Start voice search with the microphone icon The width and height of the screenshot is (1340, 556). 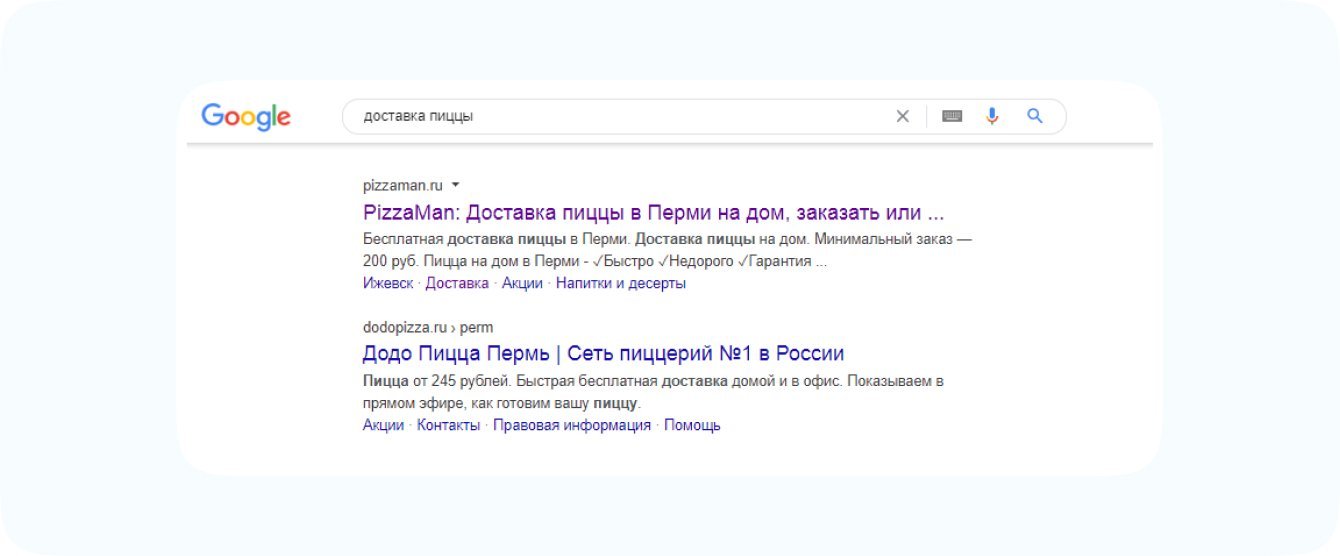coord(992,116)
